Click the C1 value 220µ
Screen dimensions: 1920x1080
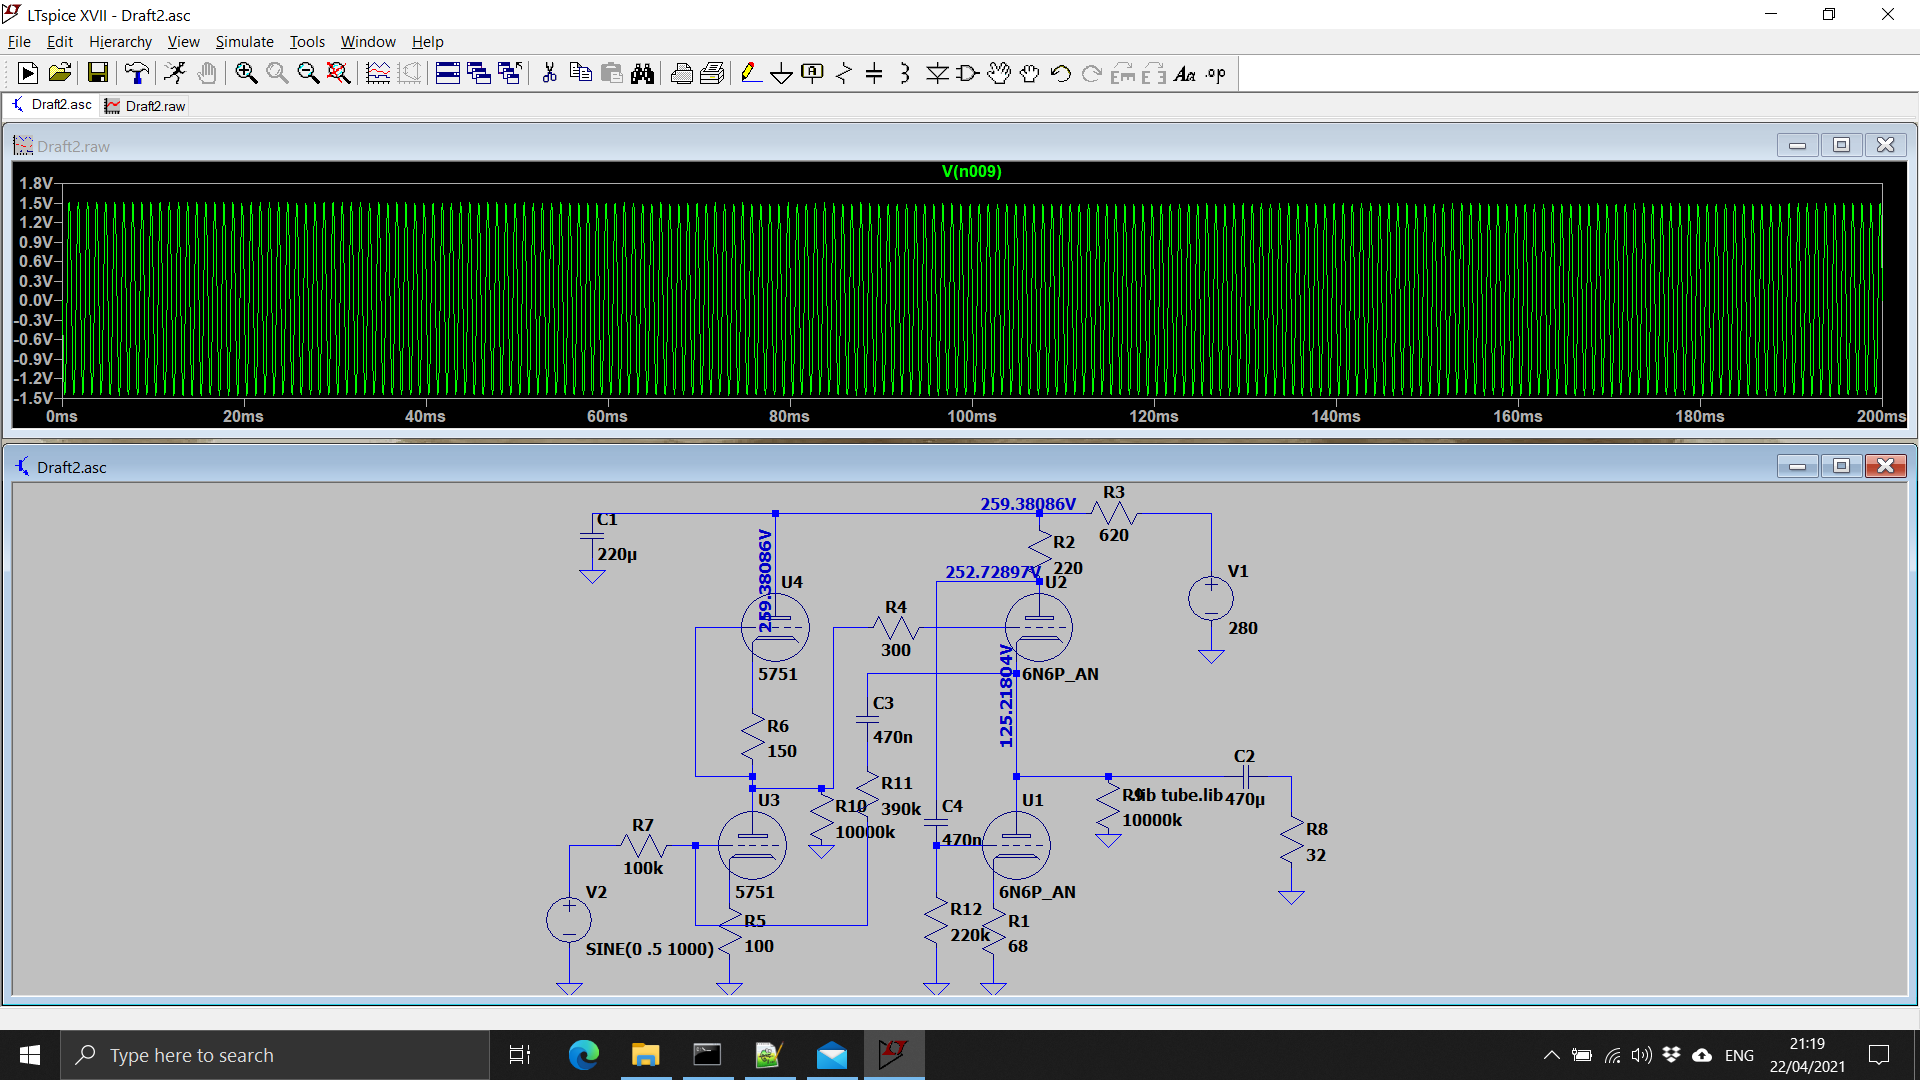pos(617,554)
